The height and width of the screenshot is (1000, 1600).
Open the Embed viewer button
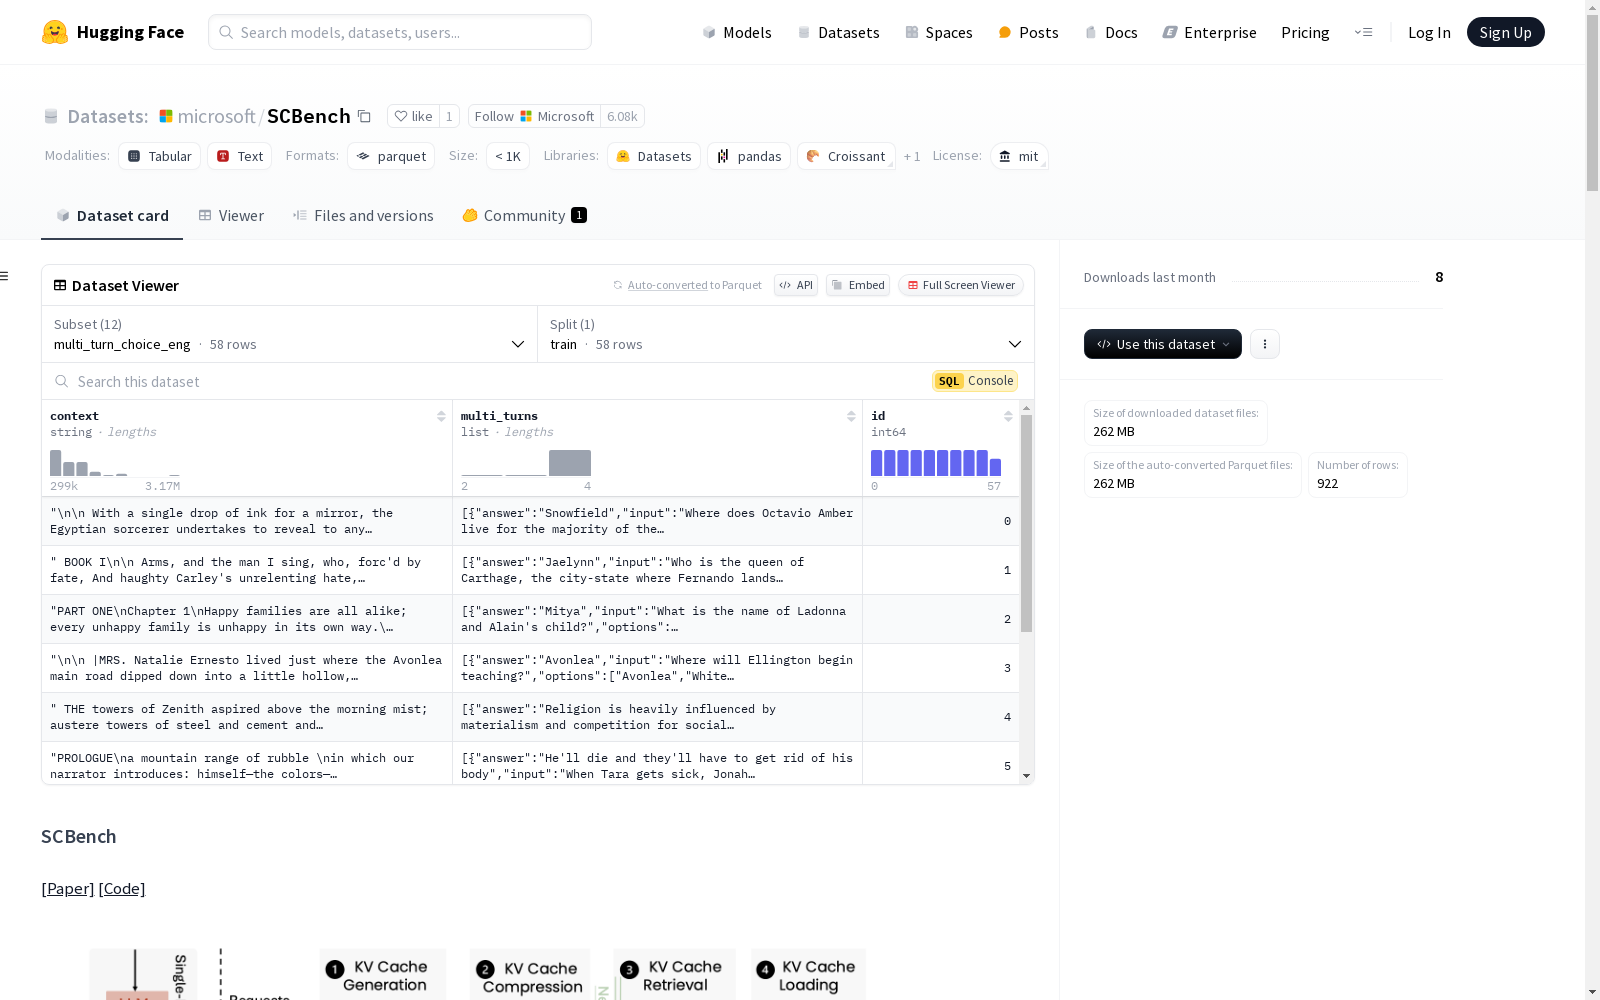coord(858,285)
